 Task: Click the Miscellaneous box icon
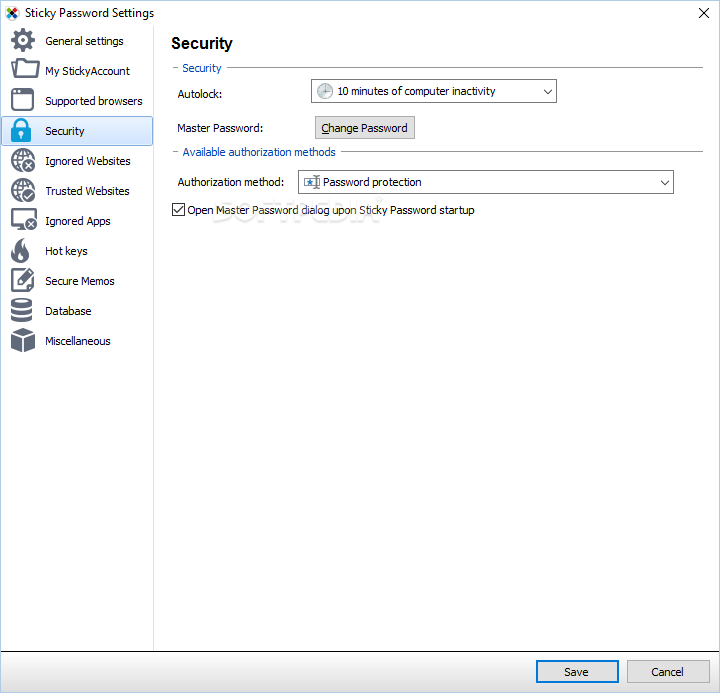click(23, 340)
